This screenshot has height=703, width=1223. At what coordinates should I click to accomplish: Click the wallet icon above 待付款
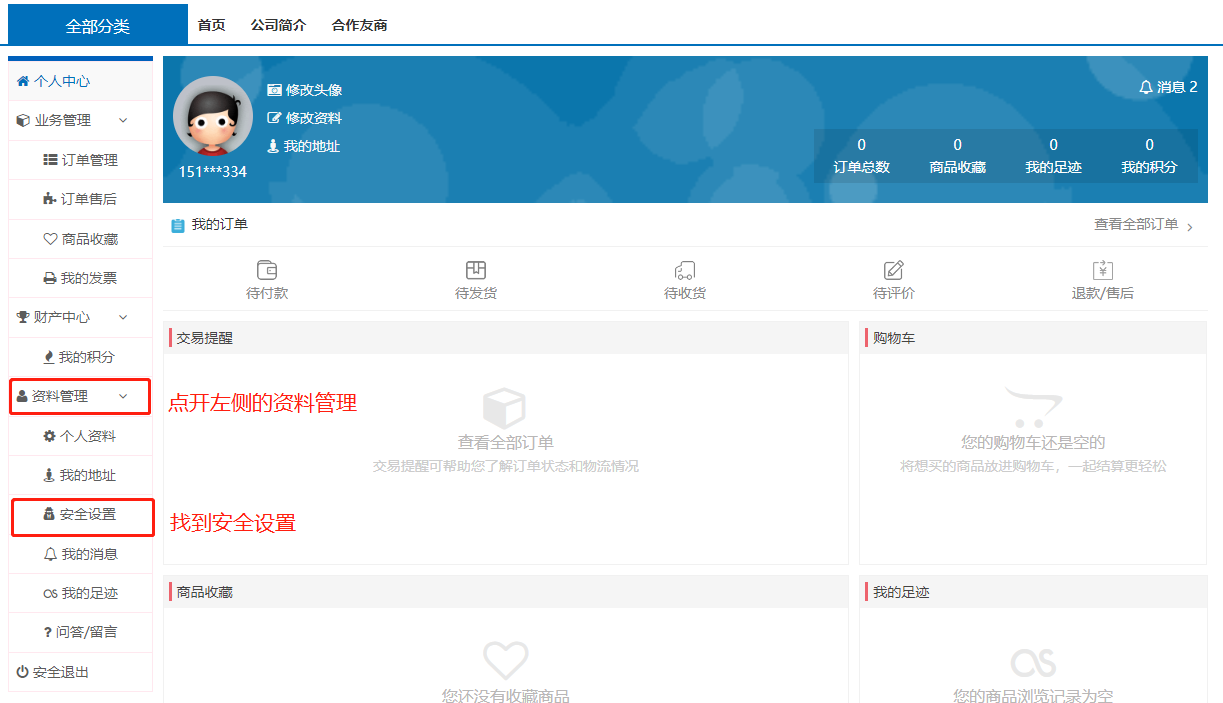(267, 270)
